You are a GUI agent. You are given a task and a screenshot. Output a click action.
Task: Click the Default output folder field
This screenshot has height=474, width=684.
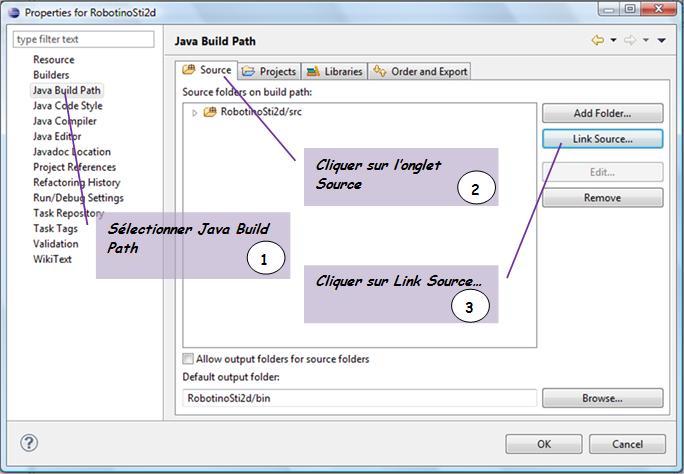pos(359,398)
